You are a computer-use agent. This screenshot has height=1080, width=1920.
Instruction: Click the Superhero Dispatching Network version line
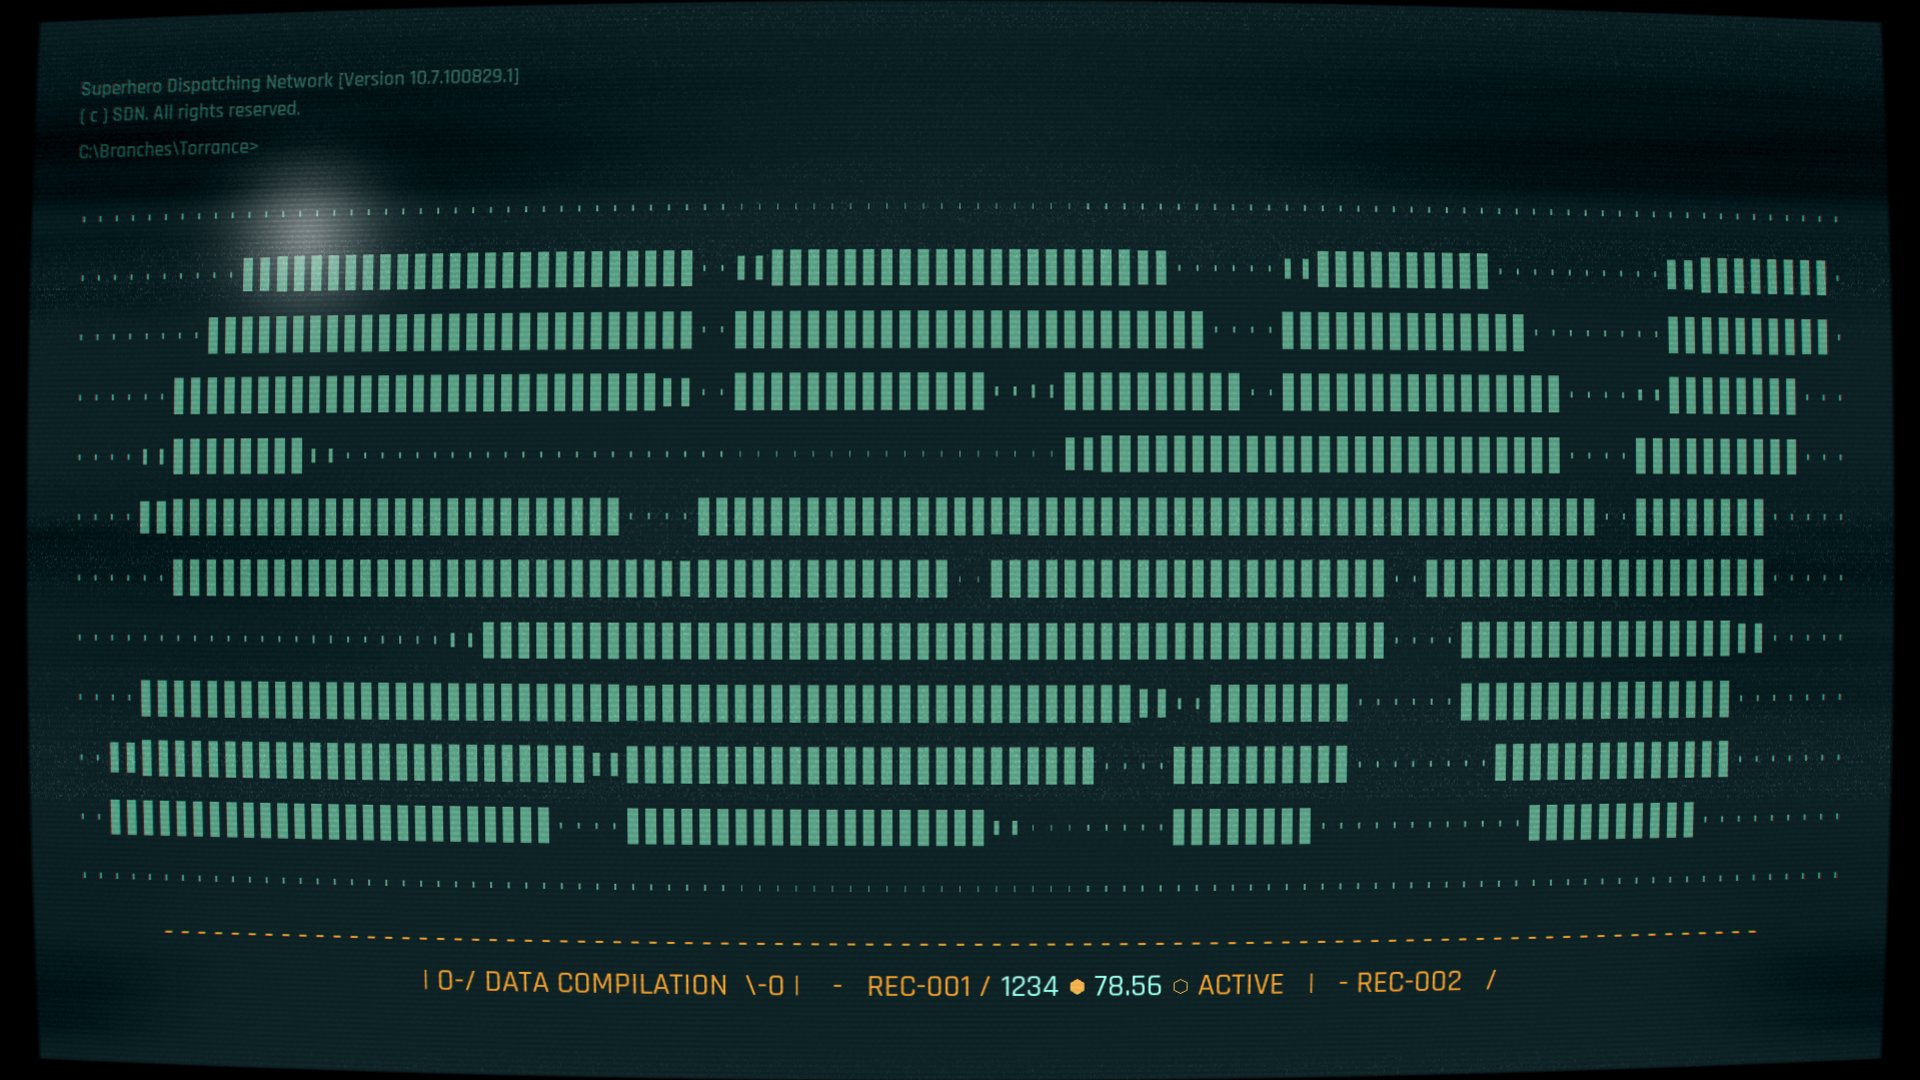click(300, 80)
